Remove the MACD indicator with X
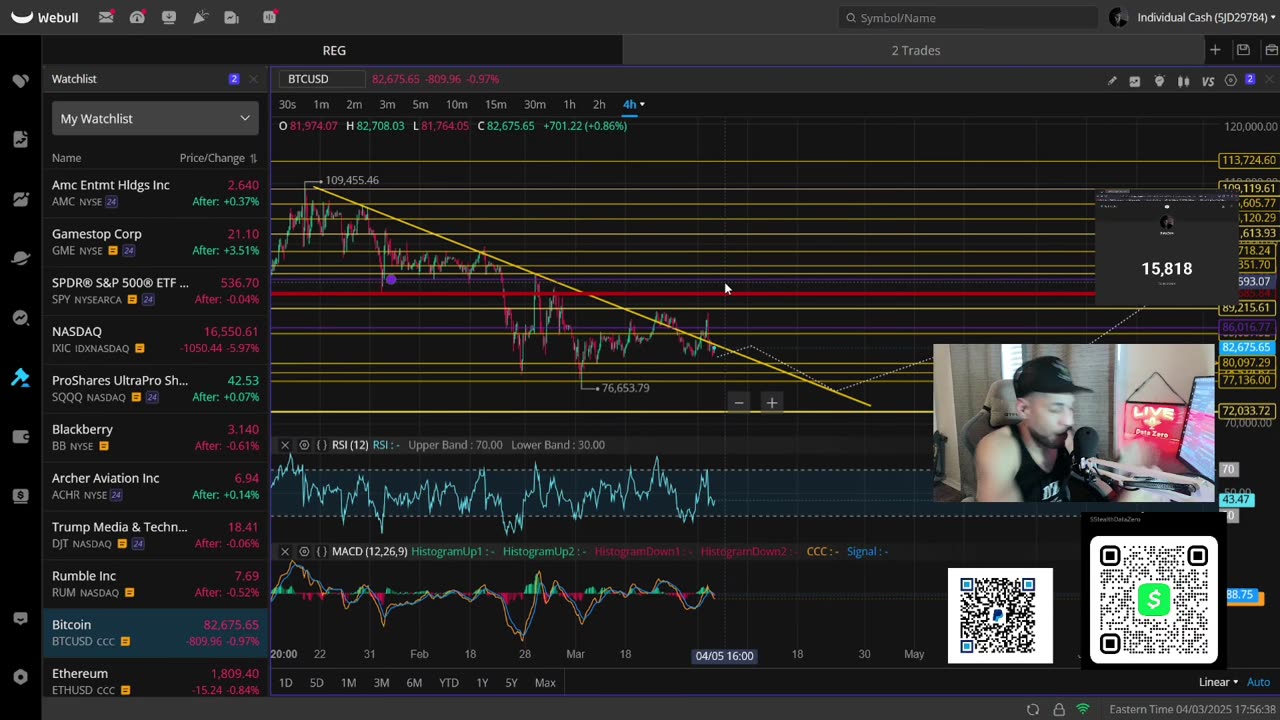The height and width of the screenshot is (720, 1280). [285, 551]
